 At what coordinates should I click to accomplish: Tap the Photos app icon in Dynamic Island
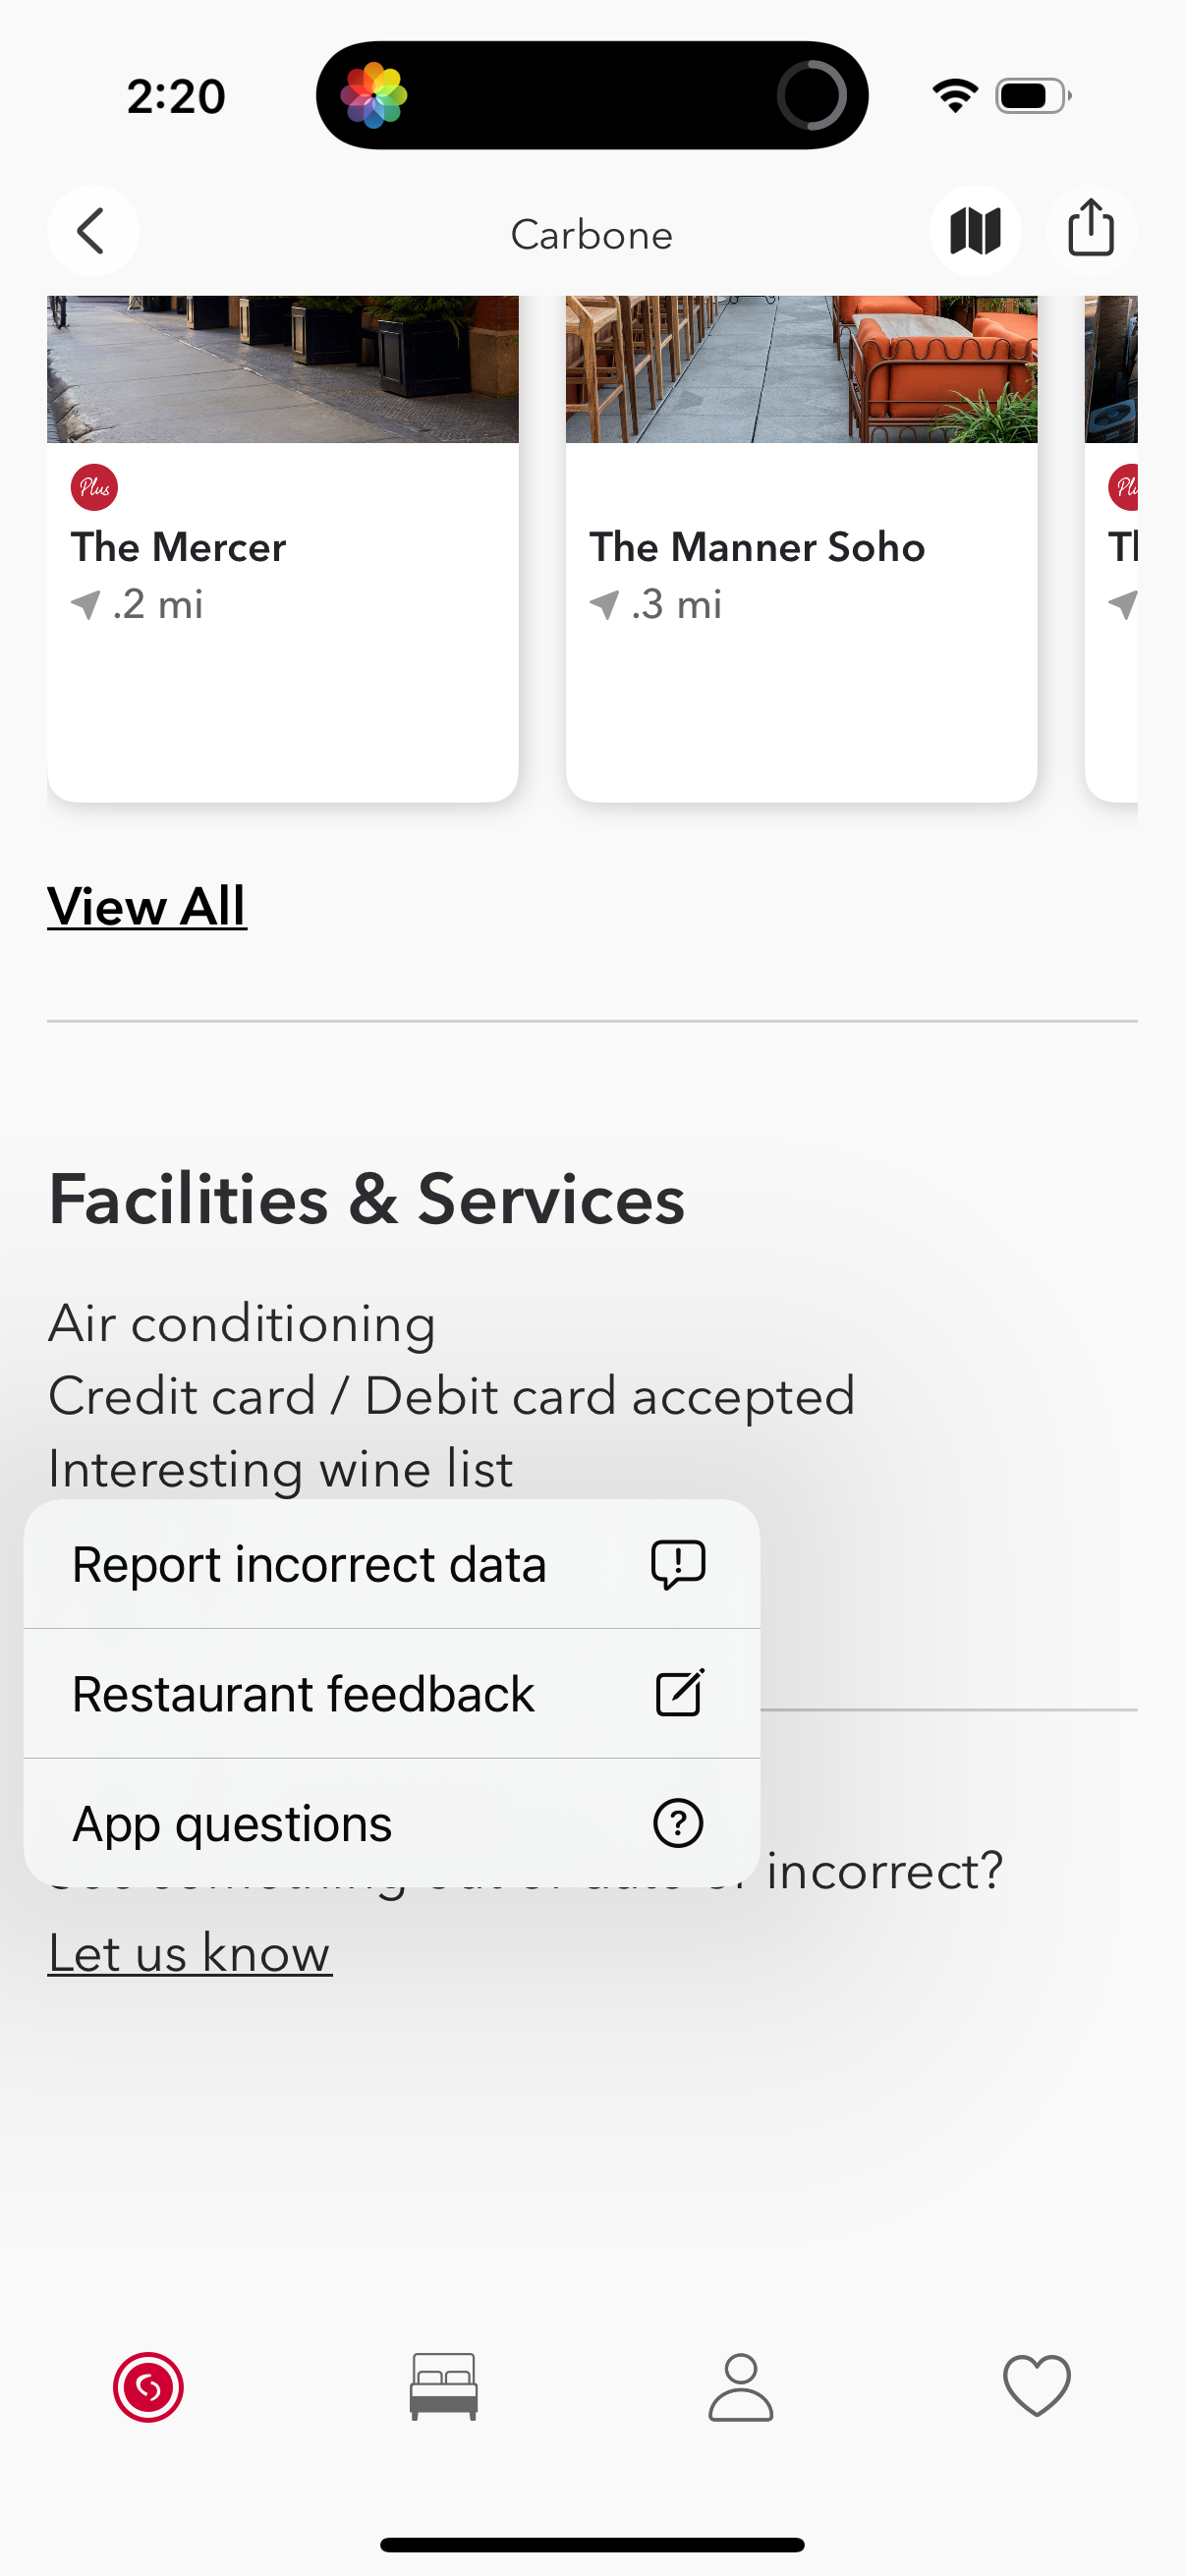pos(374,96)
